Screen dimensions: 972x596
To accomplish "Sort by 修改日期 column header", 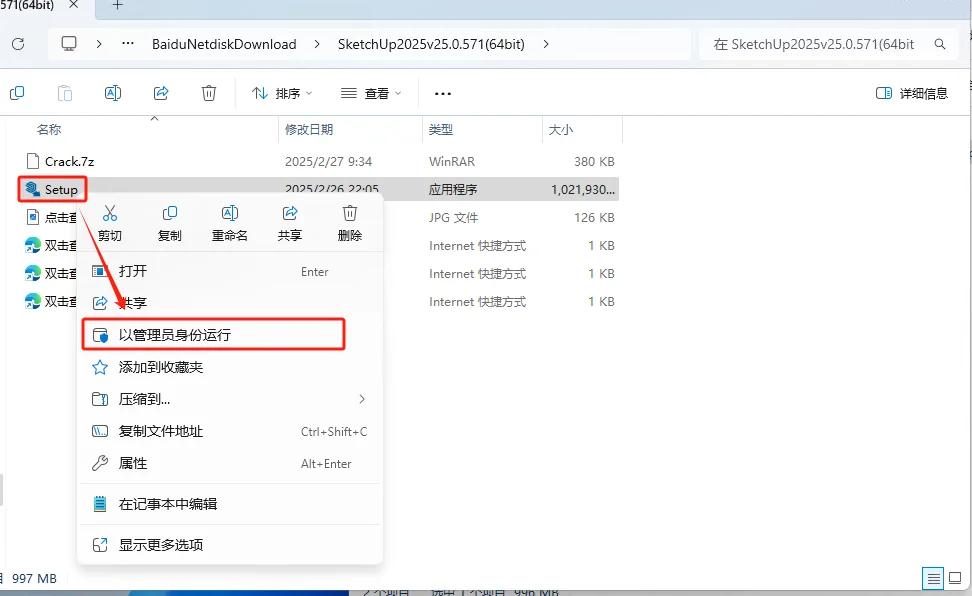I will click(x=309, y=130).
